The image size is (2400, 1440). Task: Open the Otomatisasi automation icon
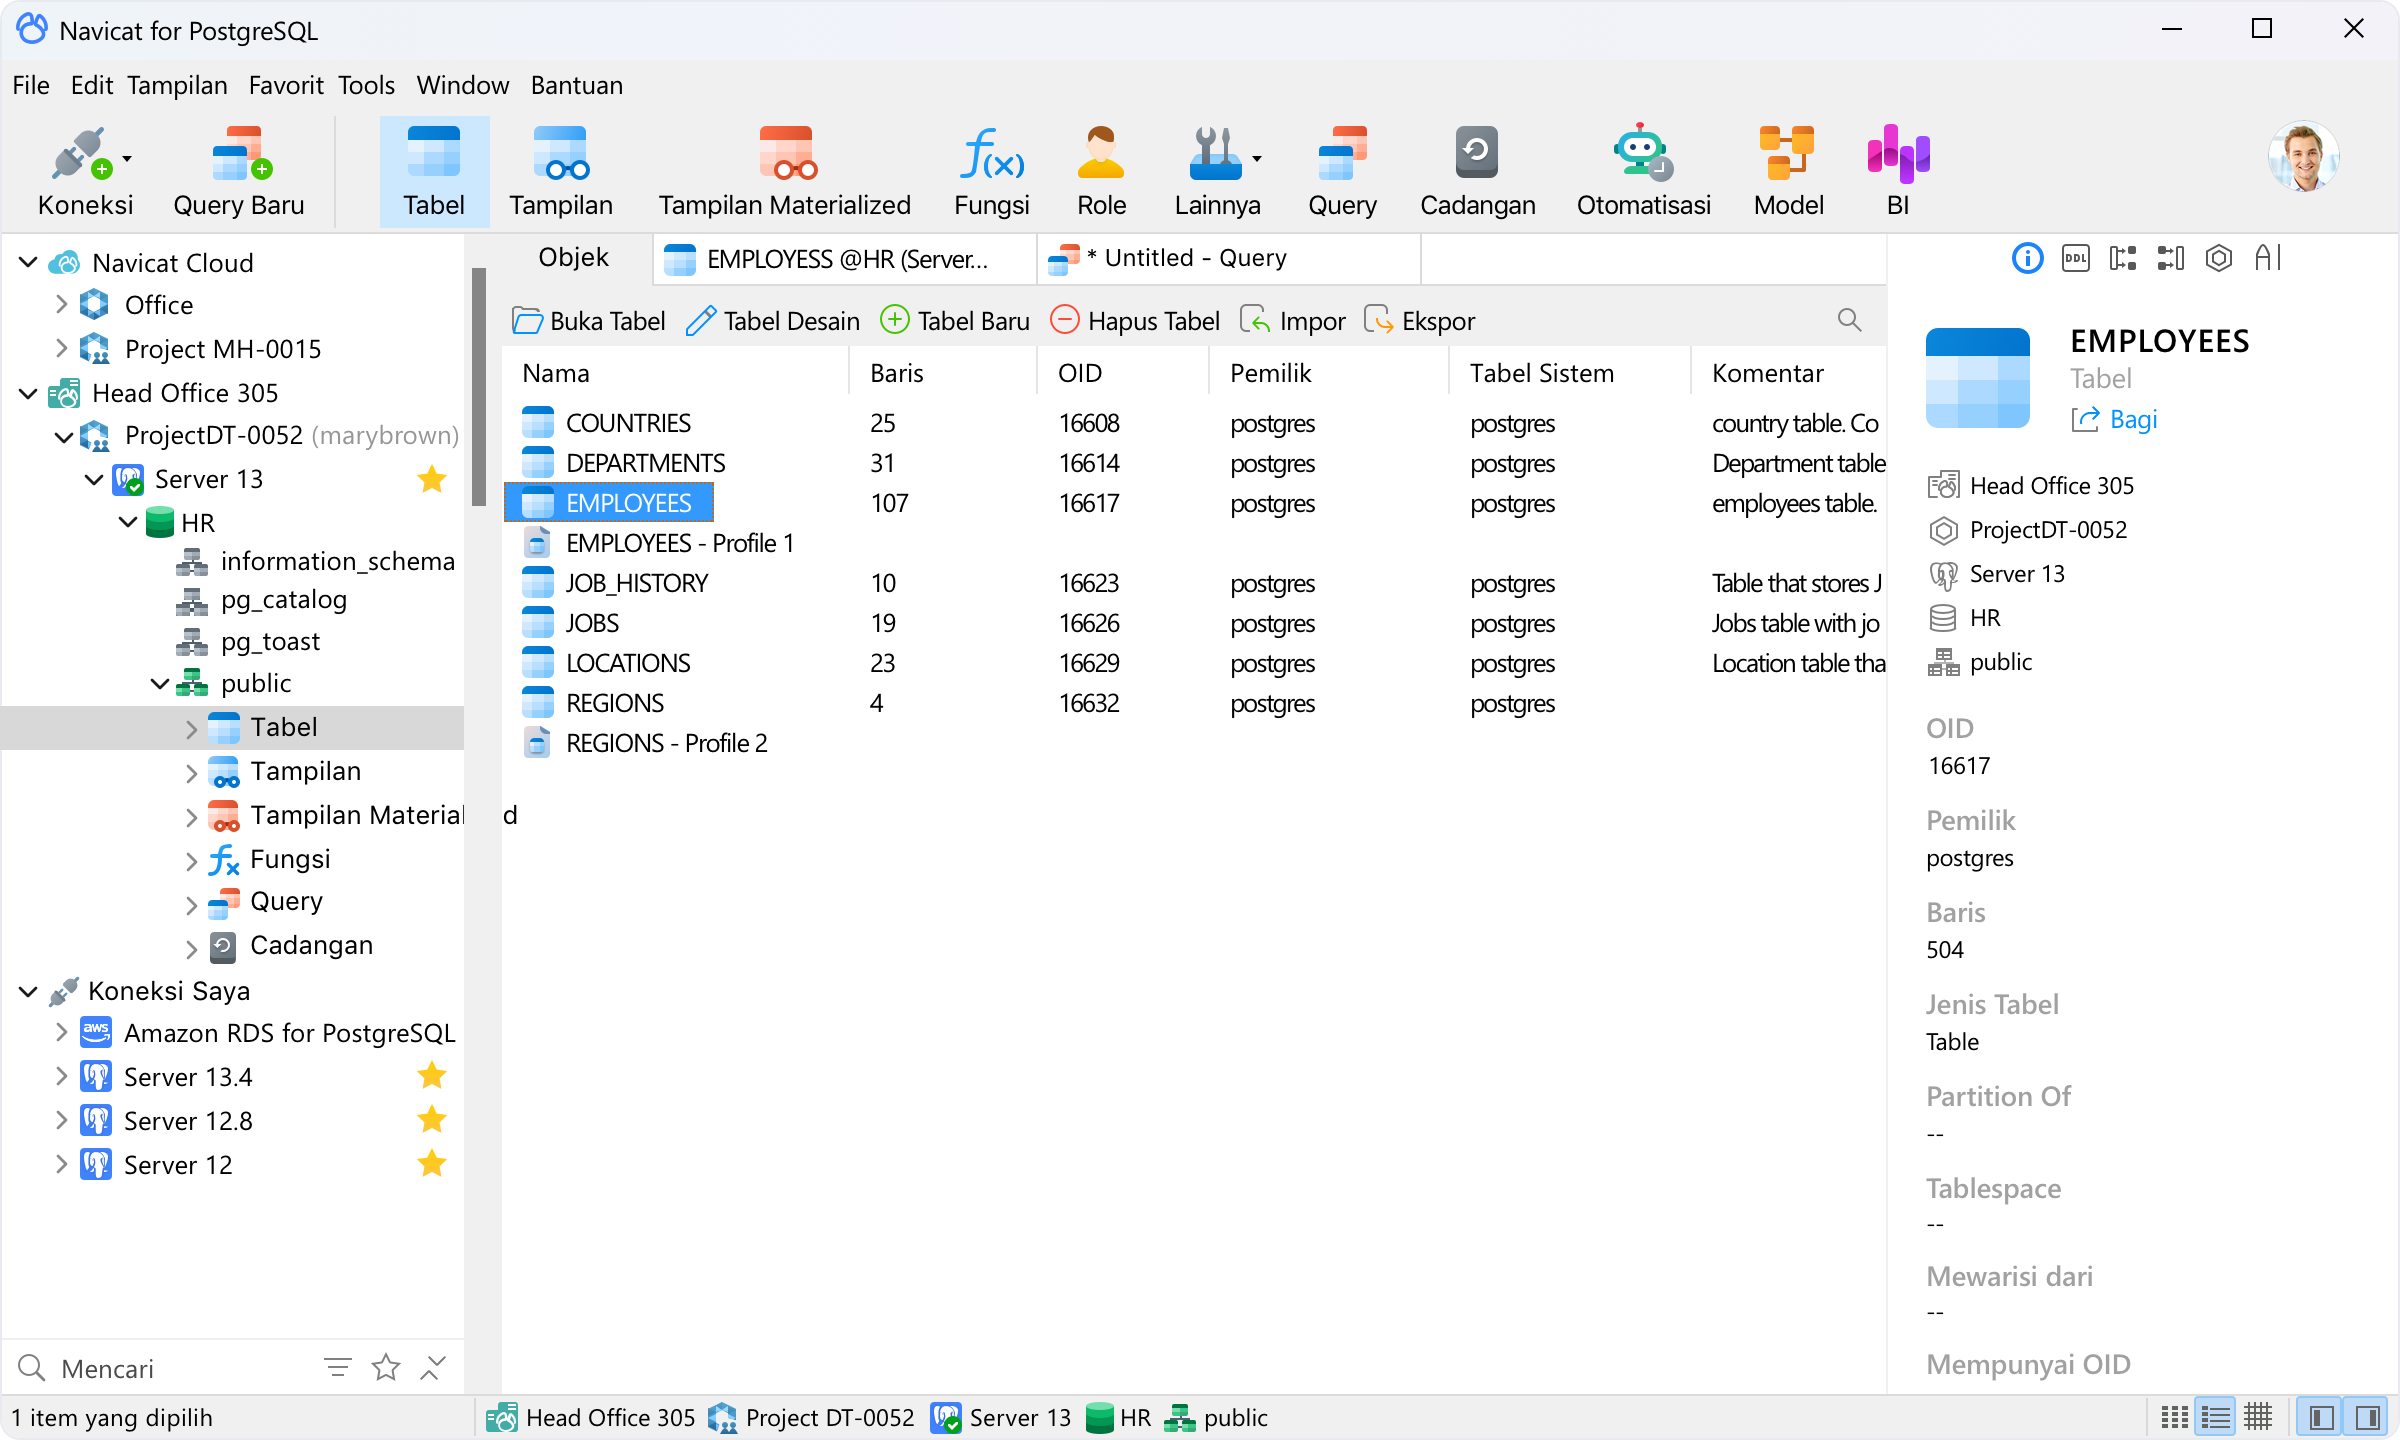coord(1643,172)
